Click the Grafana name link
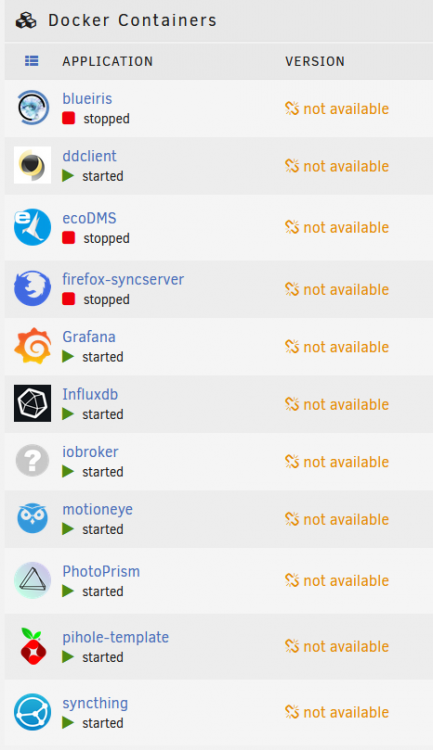The height and width of the screenshot is (750, 433). 89,337
